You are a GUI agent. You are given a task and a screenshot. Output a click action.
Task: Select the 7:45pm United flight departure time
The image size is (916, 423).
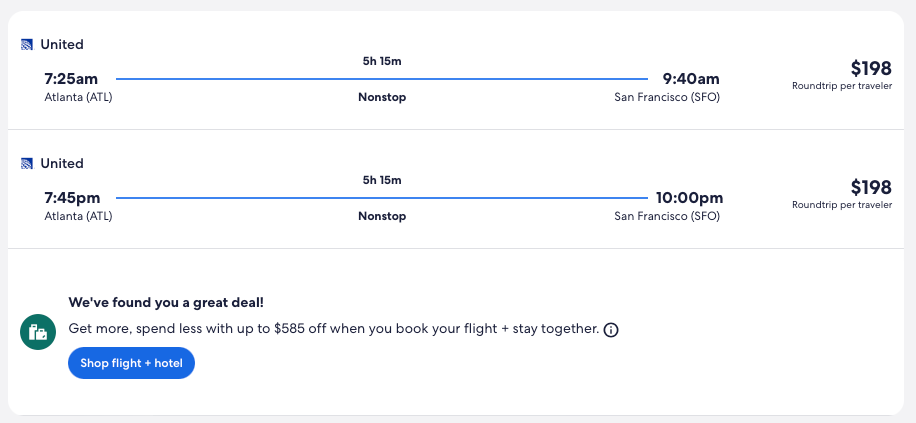point(72,198)
